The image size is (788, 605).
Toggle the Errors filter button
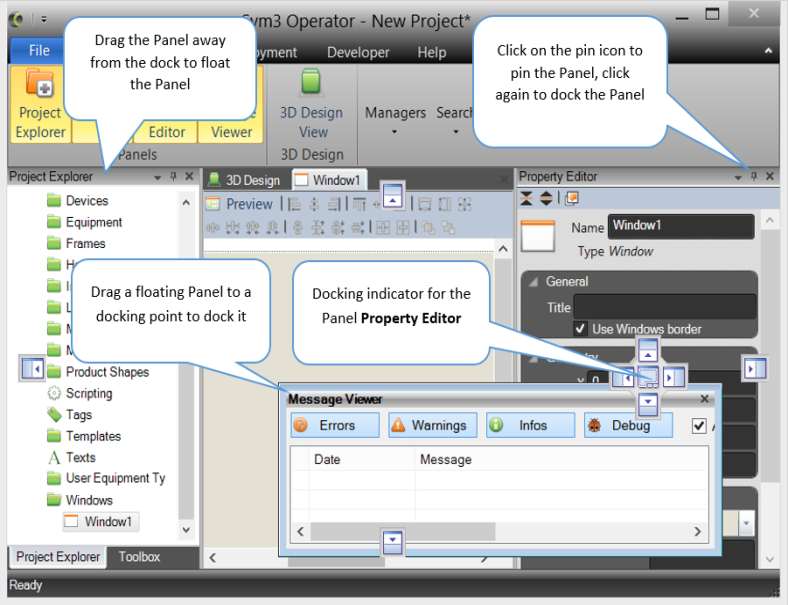point(335,425)
